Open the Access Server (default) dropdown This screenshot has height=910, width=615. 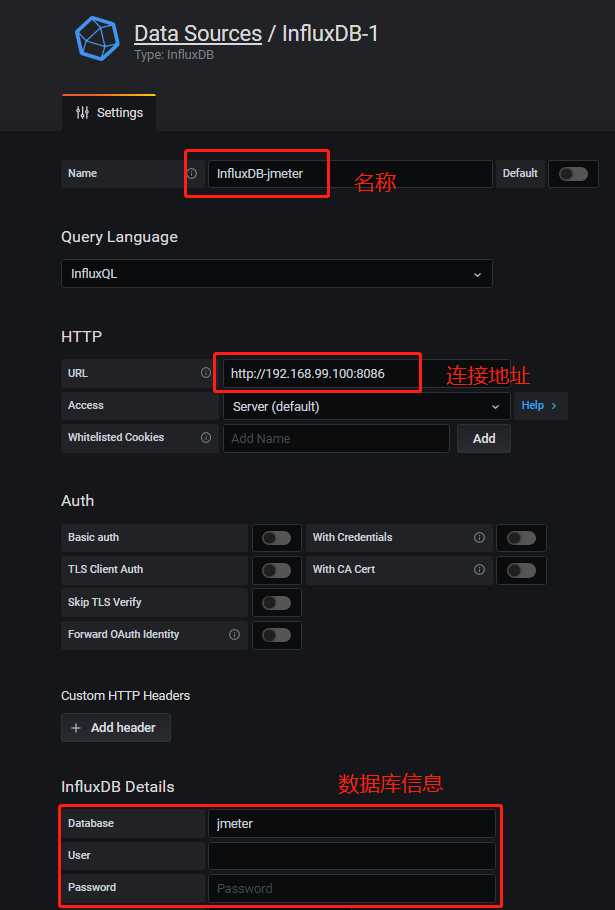point(366,406)
